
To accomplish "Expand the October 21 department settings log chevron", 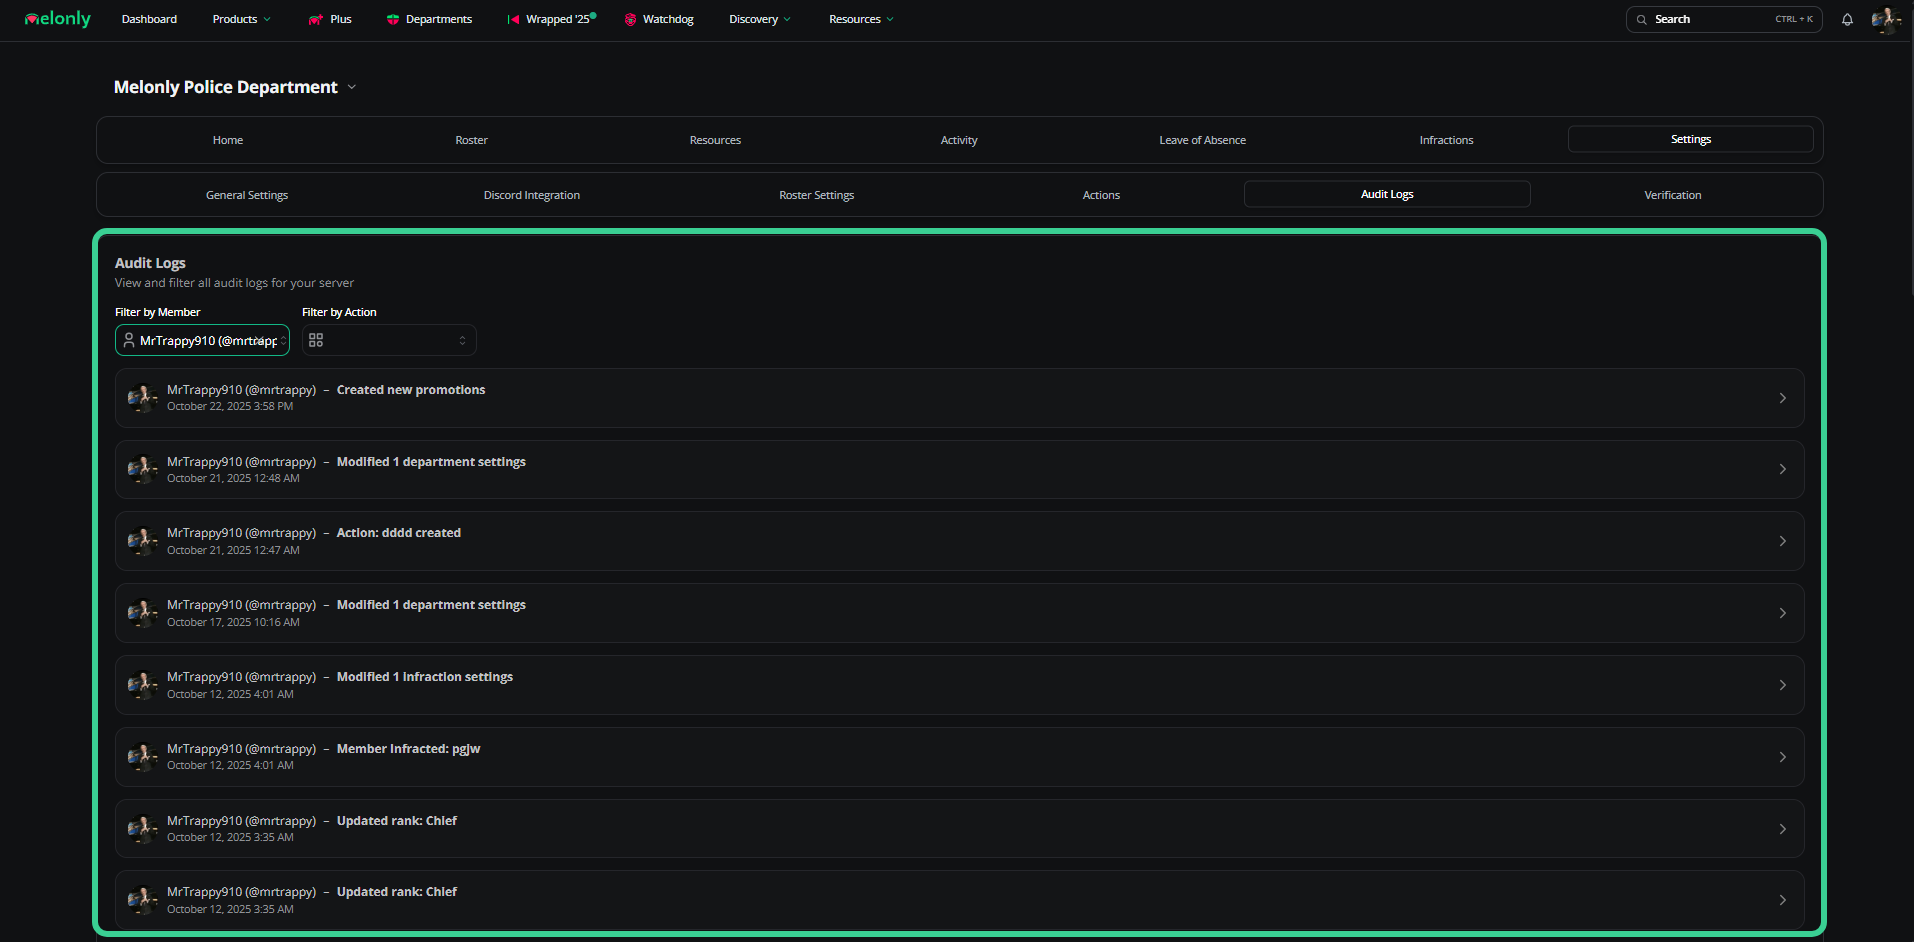I will (x=1782, y=469).
